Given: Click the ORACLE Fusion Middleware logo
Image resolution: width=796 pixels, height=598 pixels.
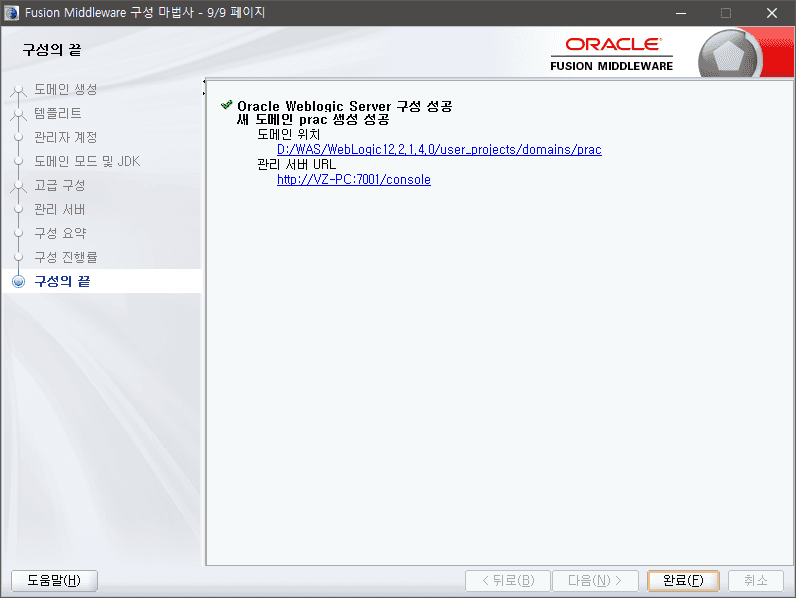Looking at the screenshot, I should tap(612, 54).
